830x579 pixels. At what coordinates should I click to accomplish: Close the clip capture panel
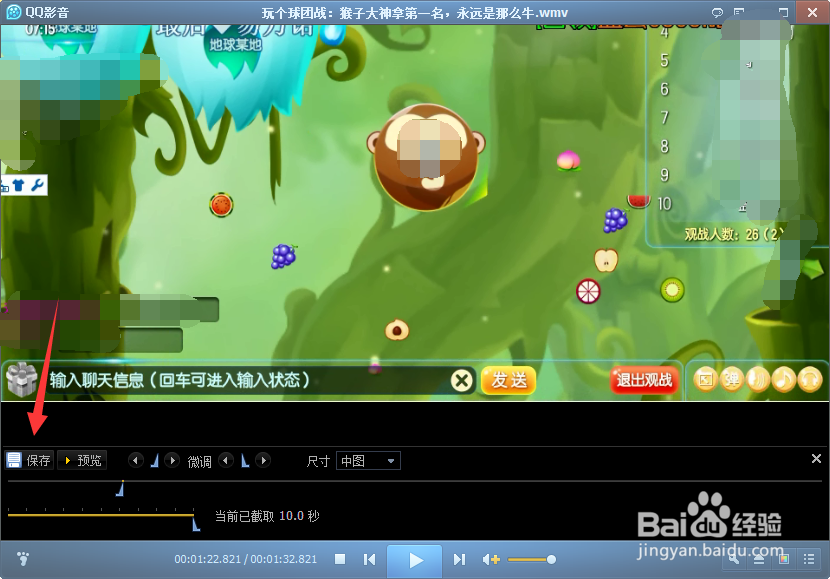(x=816, y=458)
